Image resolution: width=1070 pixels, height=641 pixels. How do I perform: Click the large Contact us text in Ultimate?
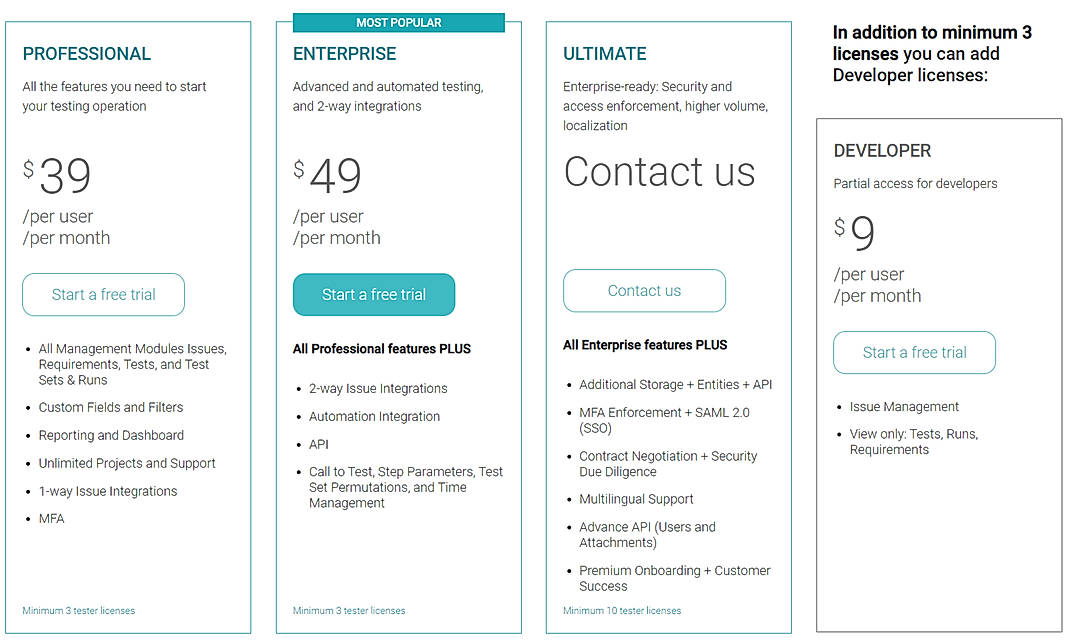[x=659, y=173]
